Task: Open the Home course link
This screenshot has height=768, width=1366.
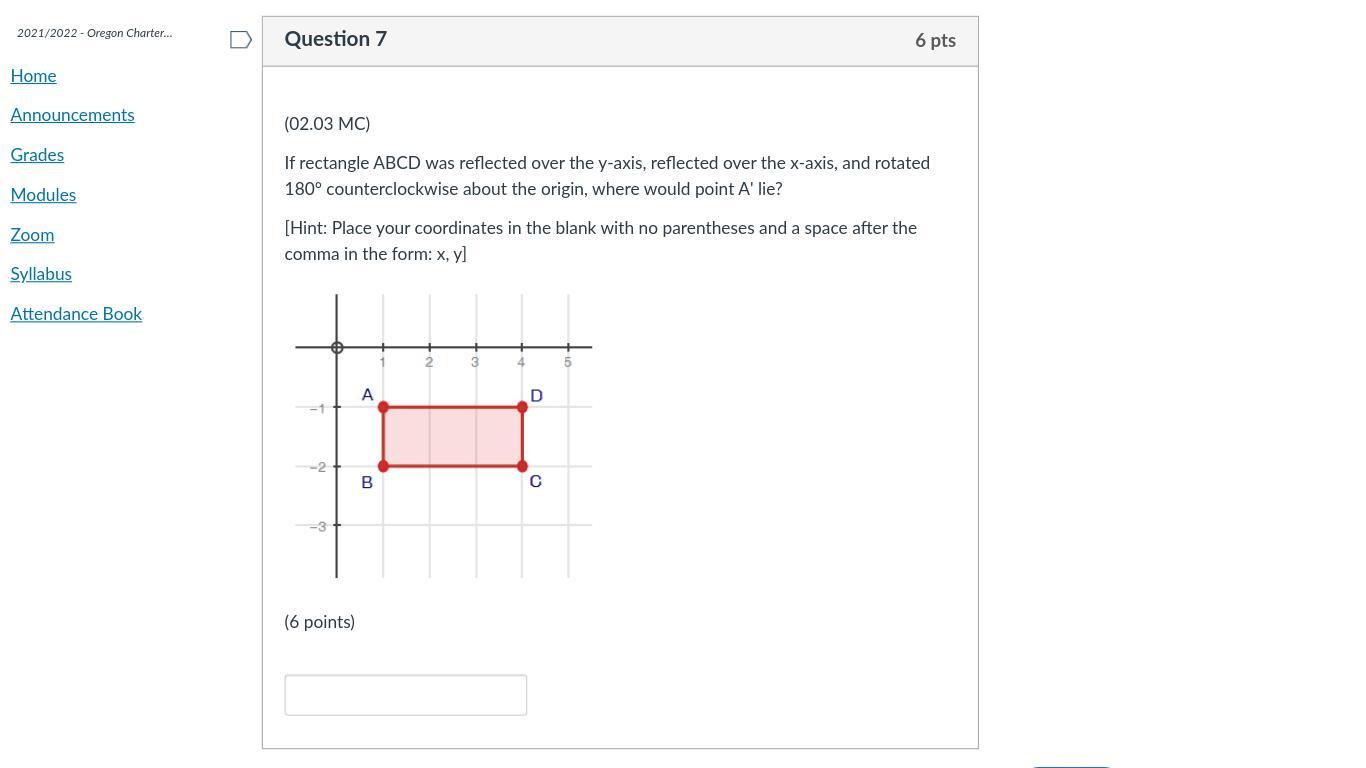Action: (33, 76)
